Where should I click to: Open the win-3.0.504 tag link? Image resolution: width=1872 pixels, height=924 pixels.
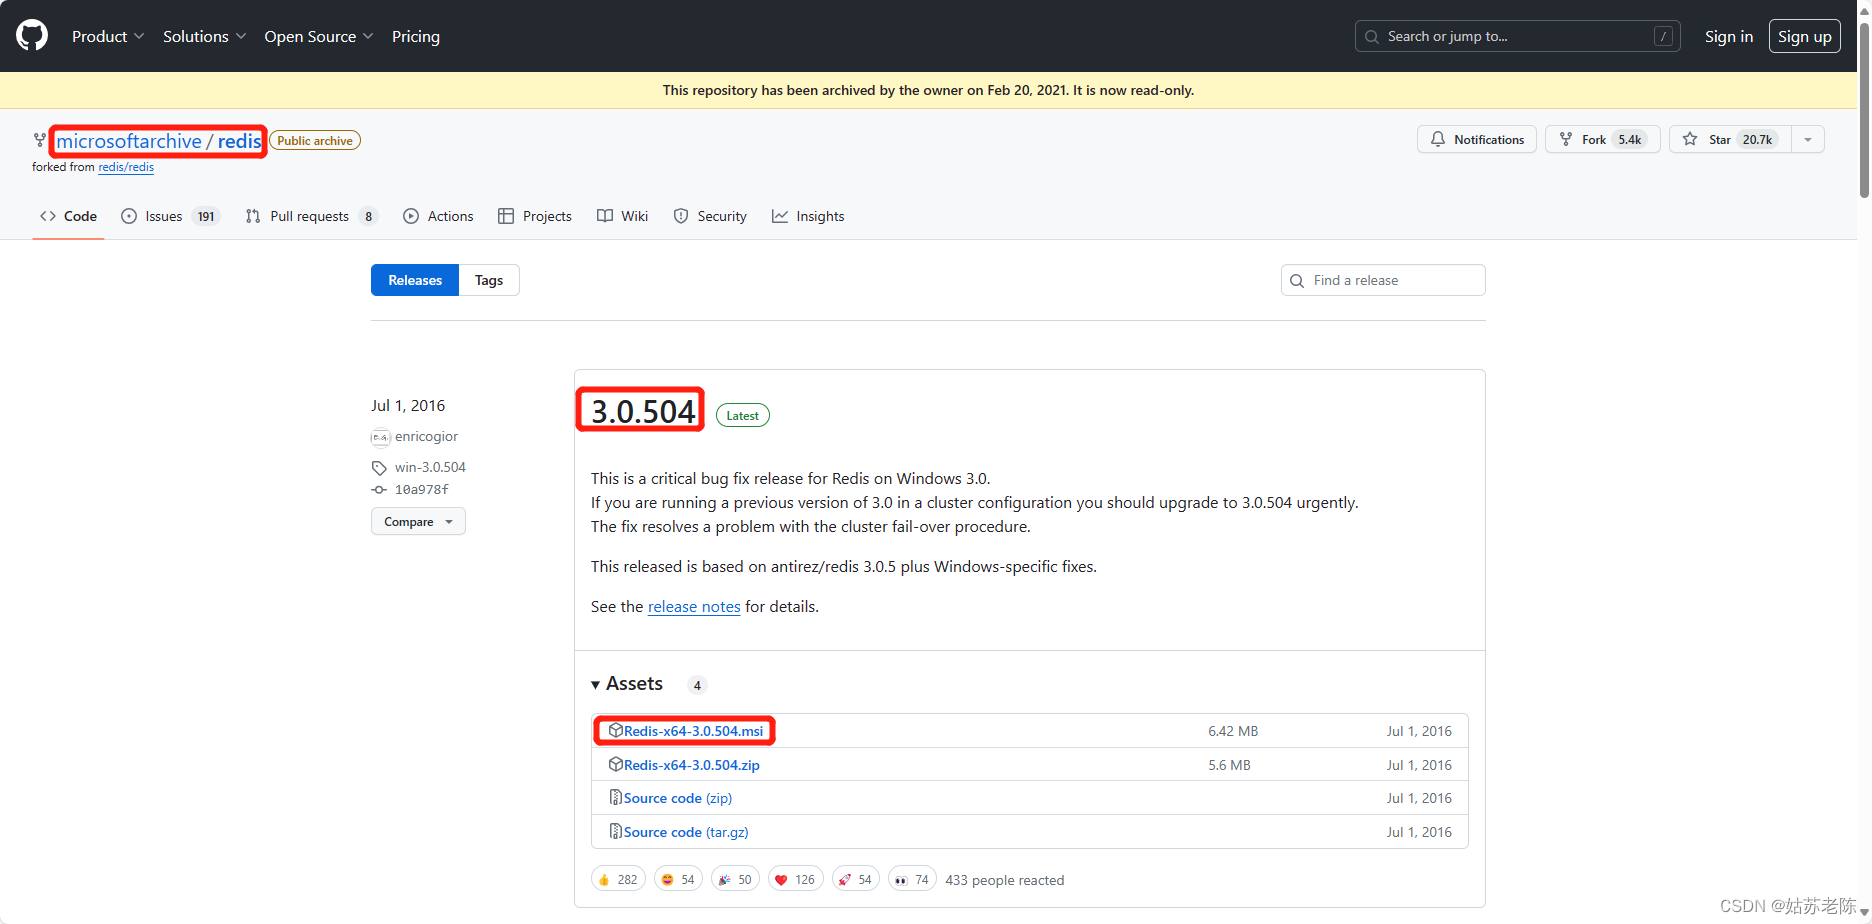[x=430, y=467]
